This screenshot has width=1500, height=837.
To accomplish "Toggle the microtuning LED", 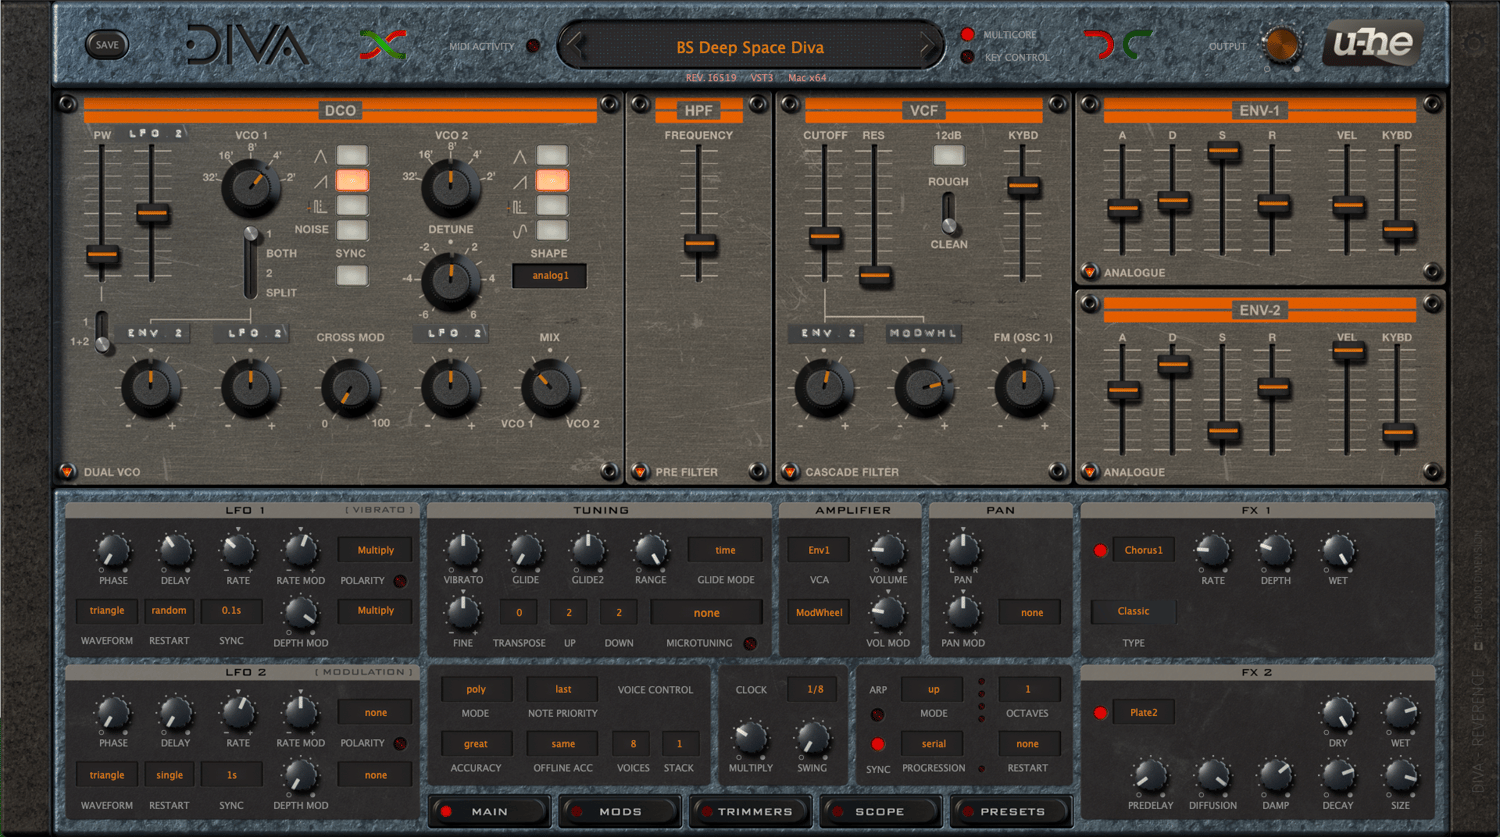I will click(x=750, y=644).
